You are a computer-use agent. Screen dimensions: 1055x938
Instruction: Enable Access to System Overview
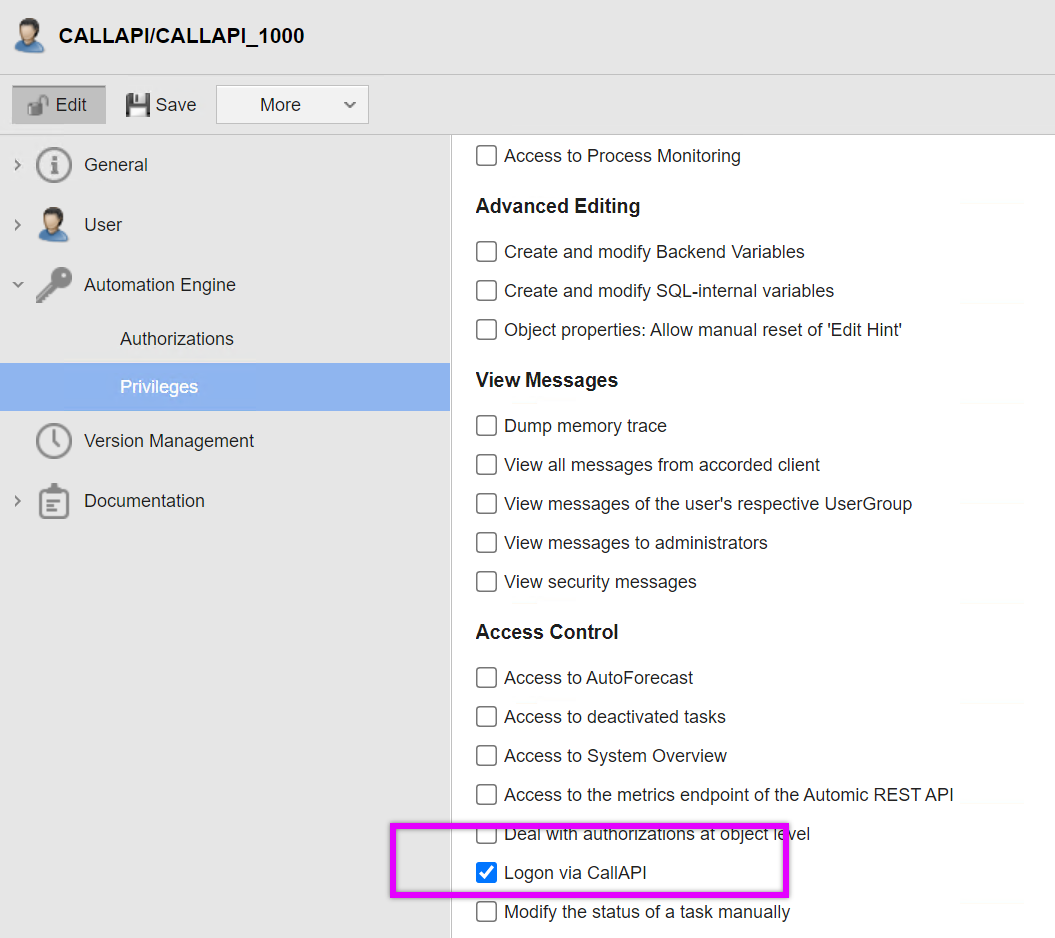(486, 755)
